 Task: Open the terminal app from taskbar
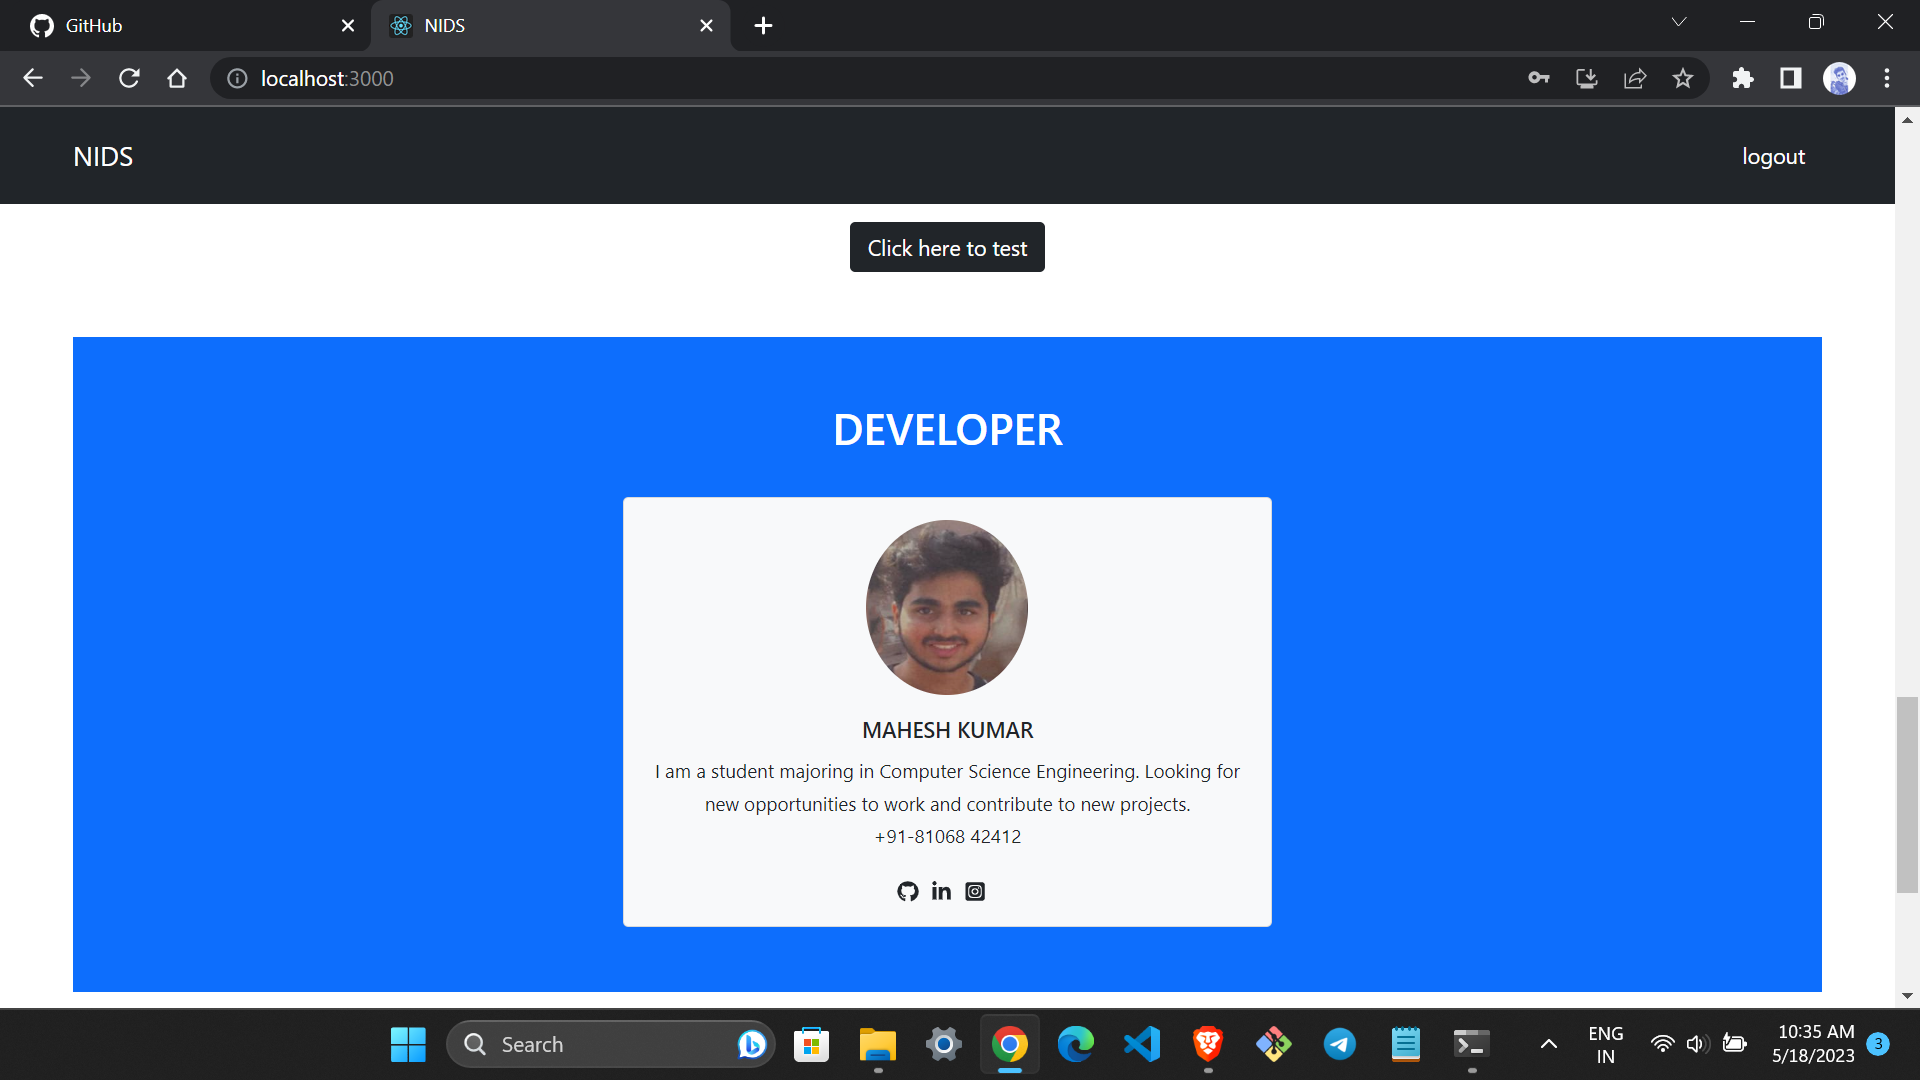click(1472, 1044)
